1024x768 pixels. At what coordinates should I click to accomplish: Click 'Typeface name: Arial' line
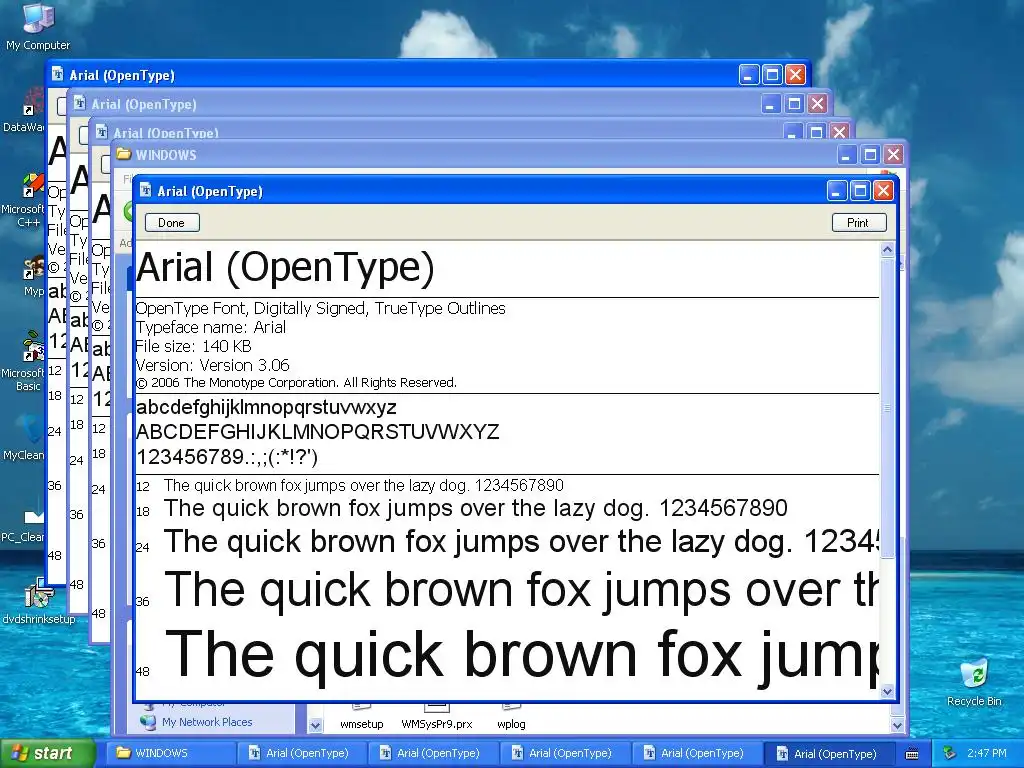pyautogui.click(x=211, y=327)
